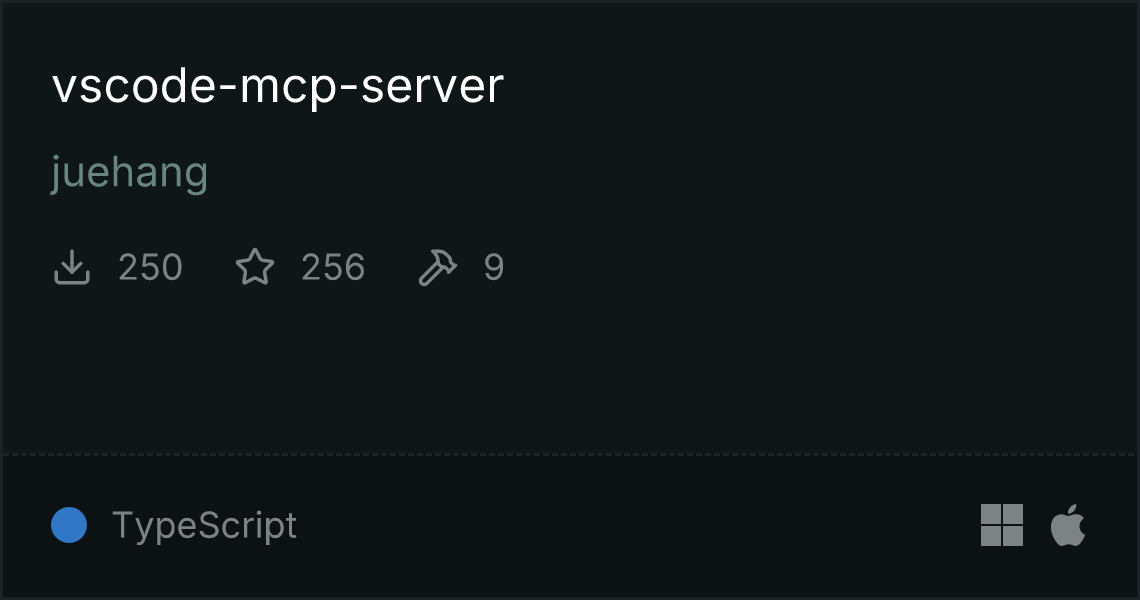Click the TypeScript language label

(204, 525)
